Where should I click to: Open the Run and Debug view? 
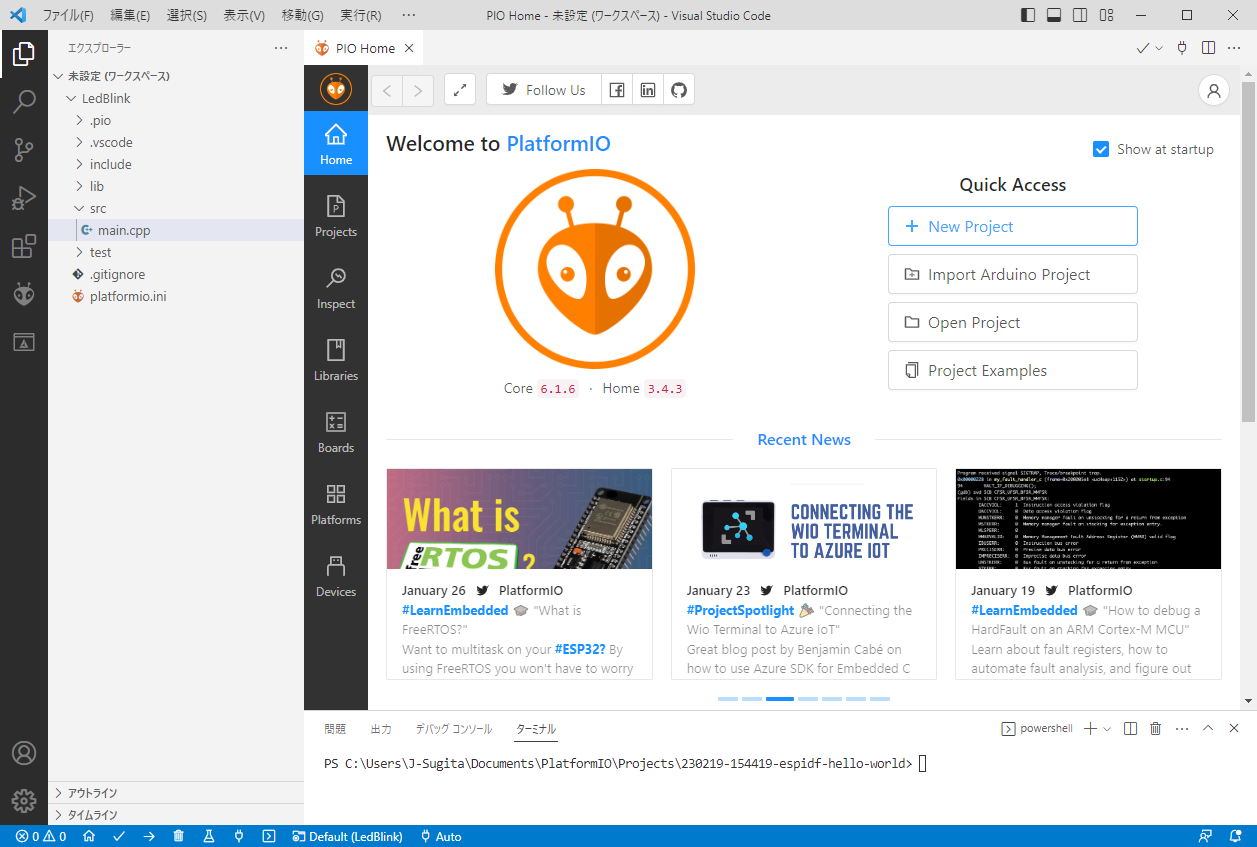(x=24, y=198)
